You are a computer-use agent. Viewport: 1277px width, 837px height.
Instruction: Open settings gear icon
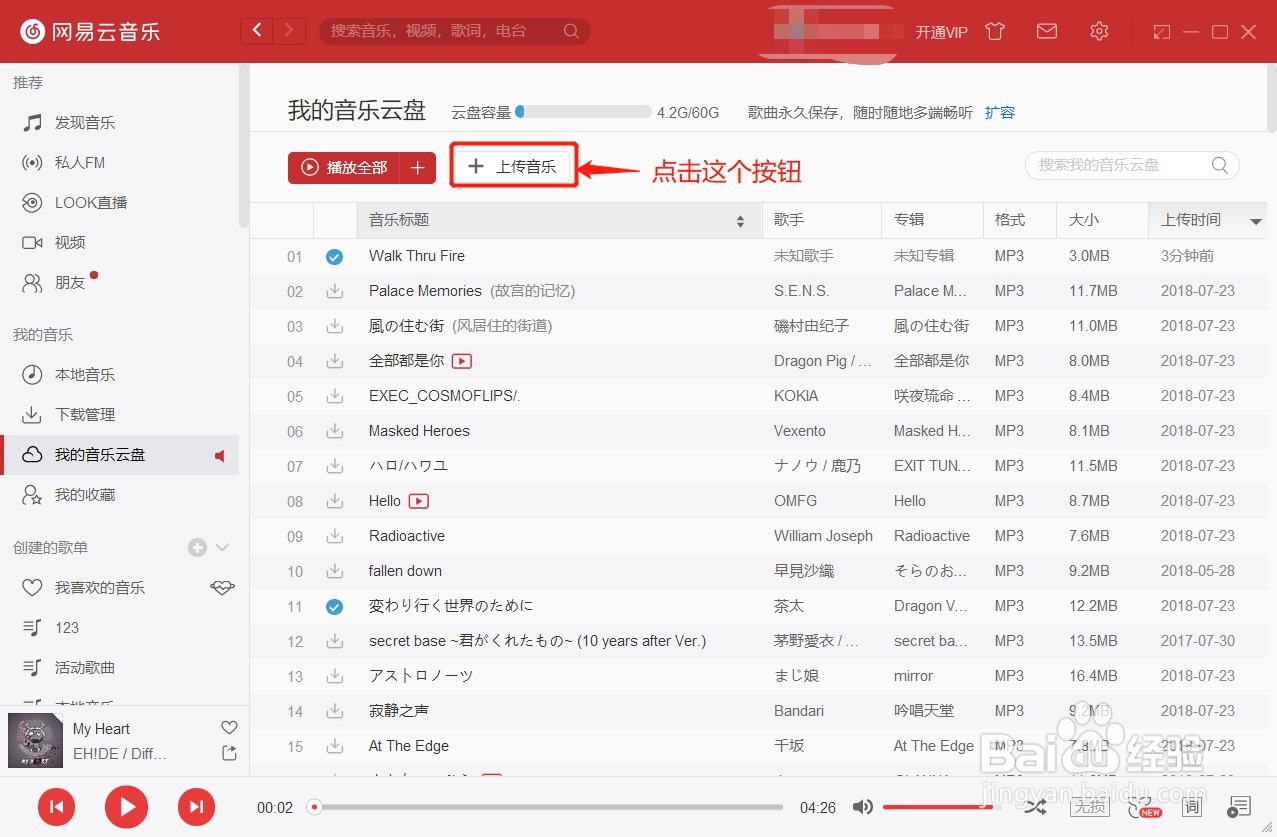(x=1099, y=31)
